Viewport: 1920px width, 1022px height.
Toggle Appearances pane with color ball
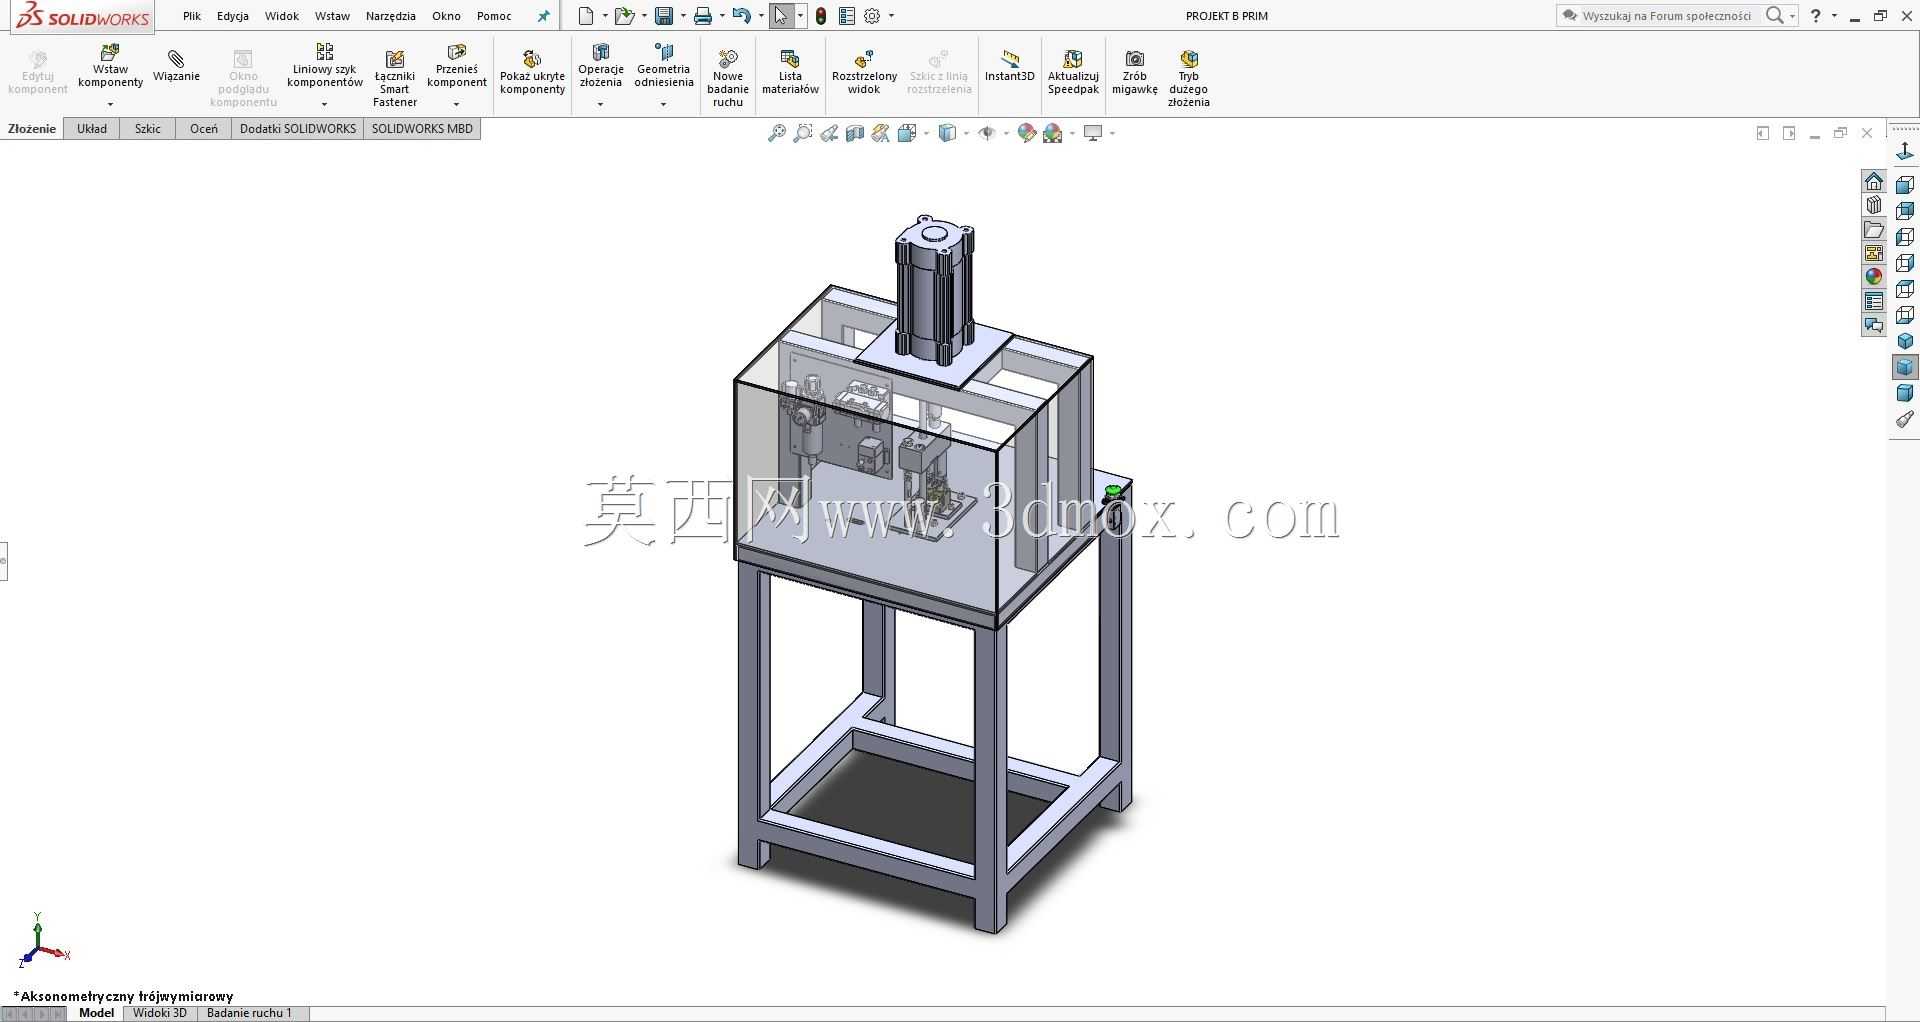1873,277
